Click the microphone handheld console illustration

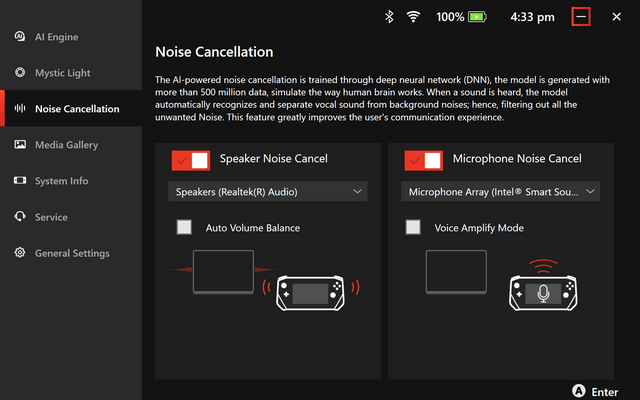coord(543,292)
